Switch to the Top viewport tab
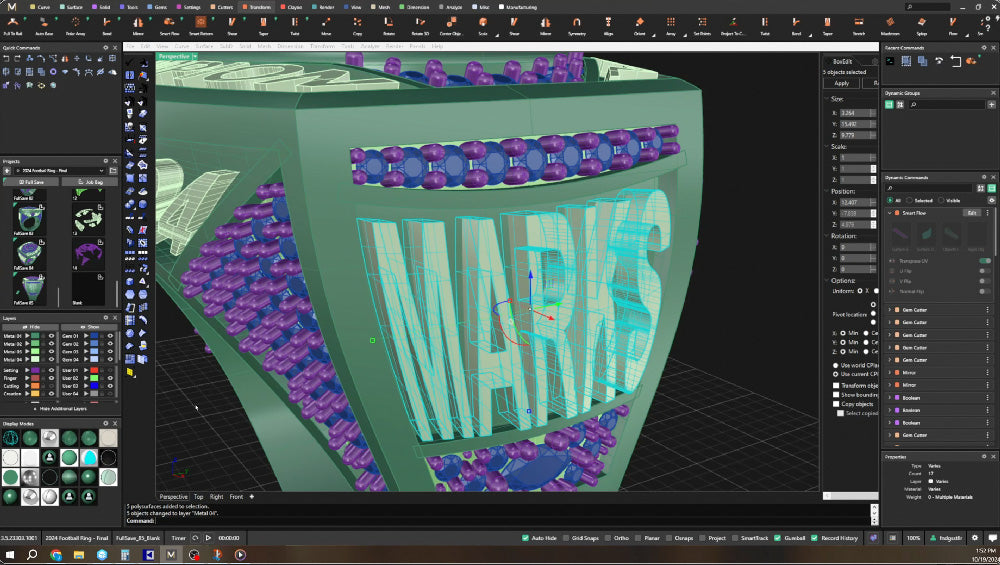 pyautogui.click(x=198, y=497)
